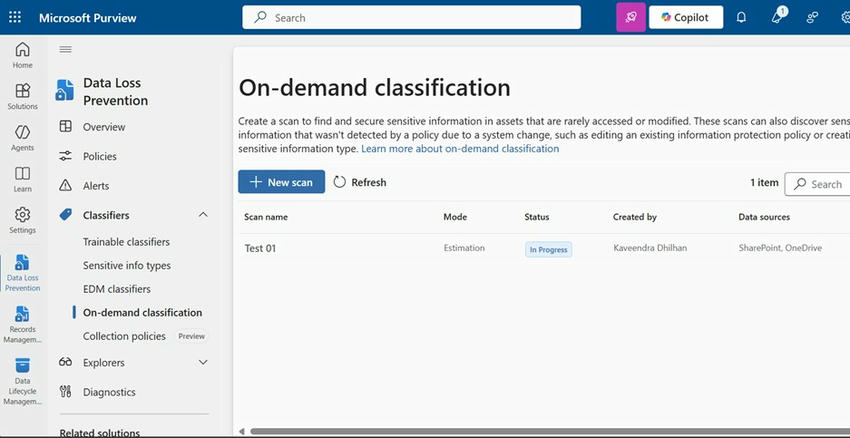Click the Policies sliders icon
Screen dimensions: 850x438
coord(65,156)
